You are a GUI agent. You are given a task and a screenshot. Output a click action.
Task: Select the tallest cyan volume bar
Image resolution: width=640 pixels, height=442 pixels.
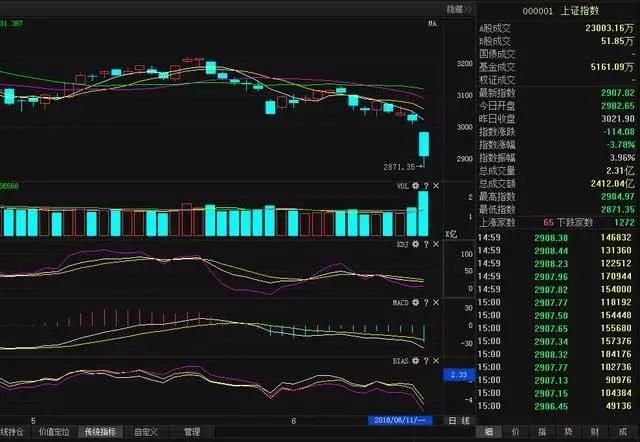423,213
